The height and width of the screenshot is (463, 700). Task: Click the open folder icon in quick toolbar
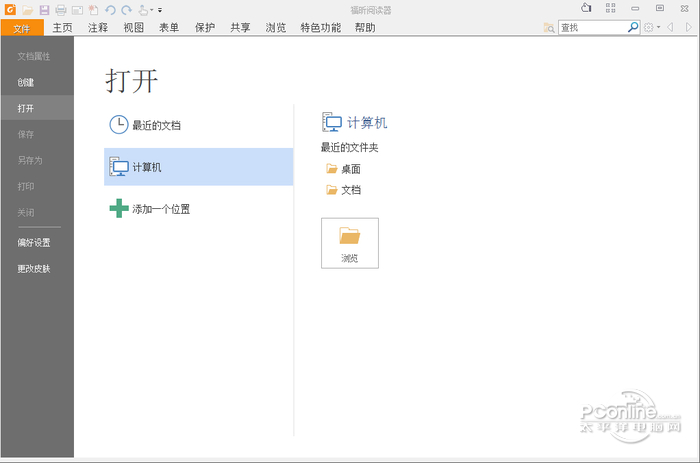(x=27, y=10)
